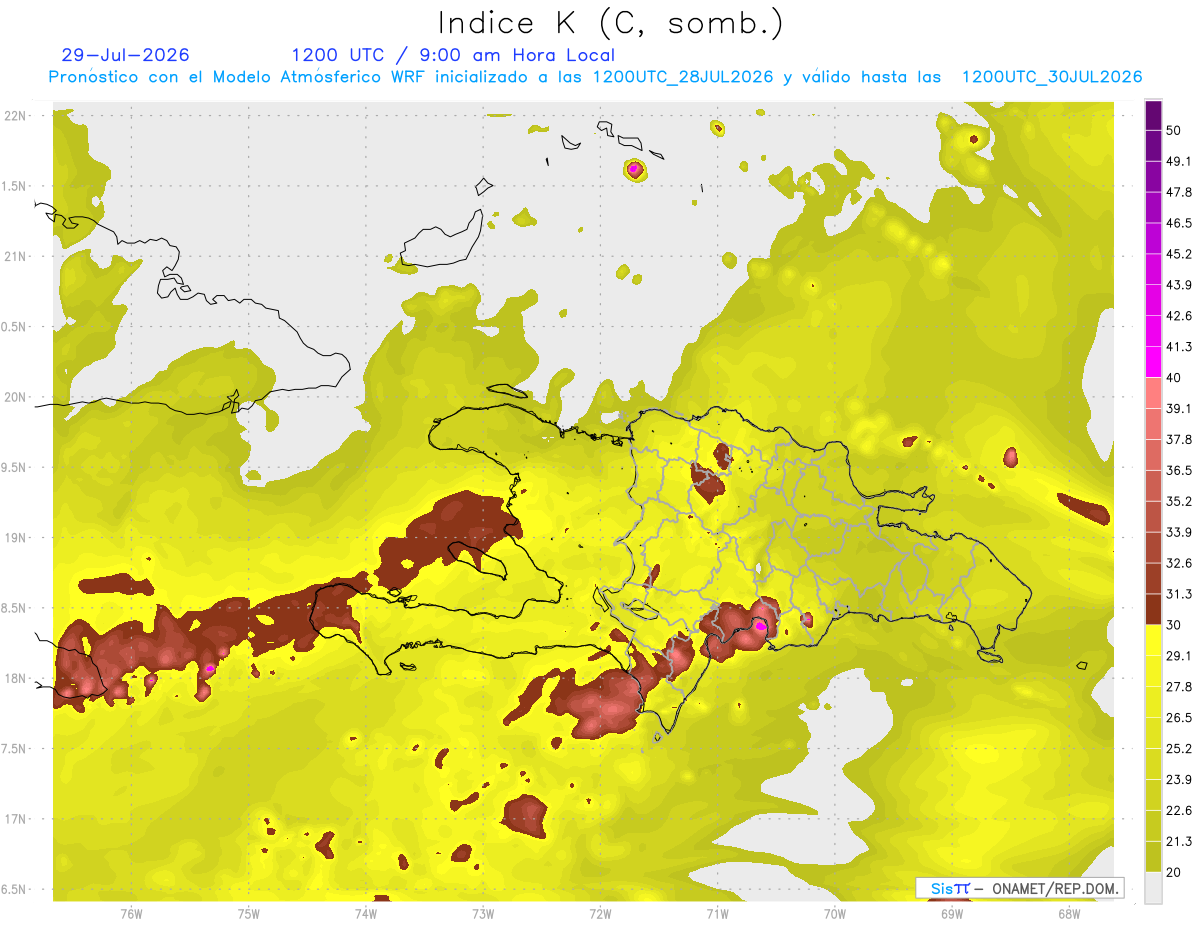Click the "18N" latitude label
The height and width of the screenshot is (927, 1200).
pyautogui.click(x=17, y=678)
